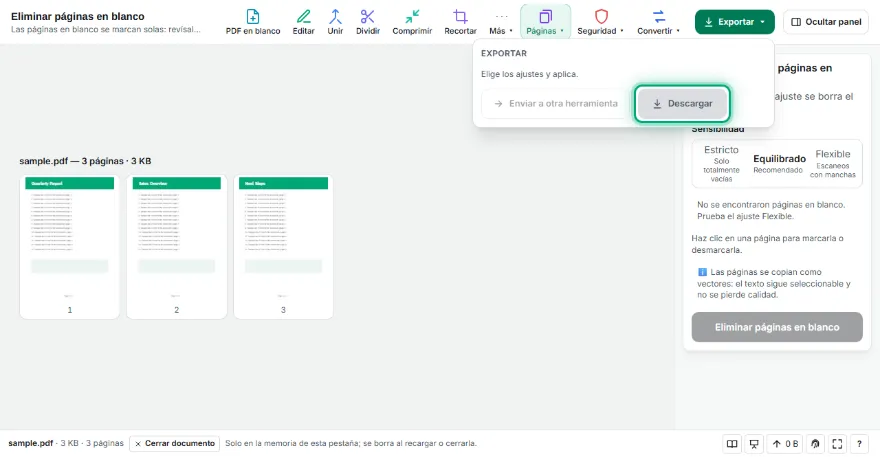This screenshot has width=880, height=457.
Task: Click the Elige los ajustes y aplica text
Action: coord(529,74)
